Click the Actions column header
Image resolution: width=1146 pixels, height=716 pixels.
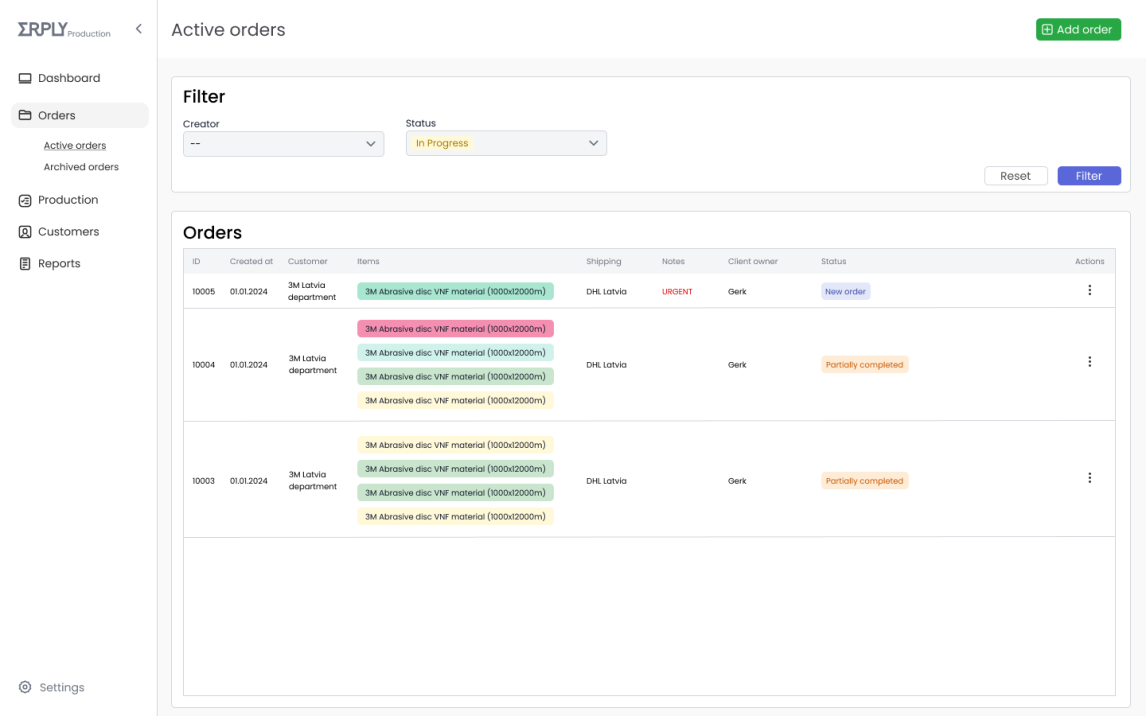pos(1089,262)
